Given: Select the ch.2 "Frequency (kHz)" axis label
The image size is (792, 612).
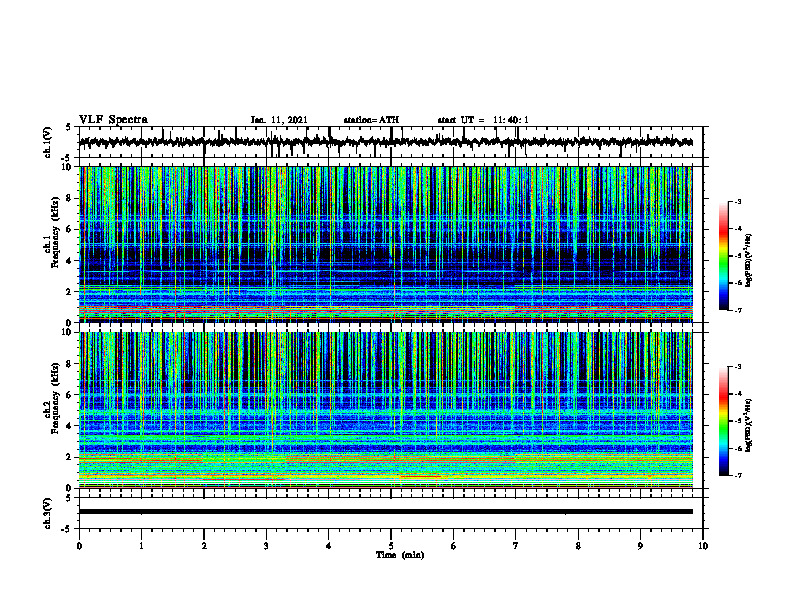Looking at the screenshot, I should coord(55,398).
